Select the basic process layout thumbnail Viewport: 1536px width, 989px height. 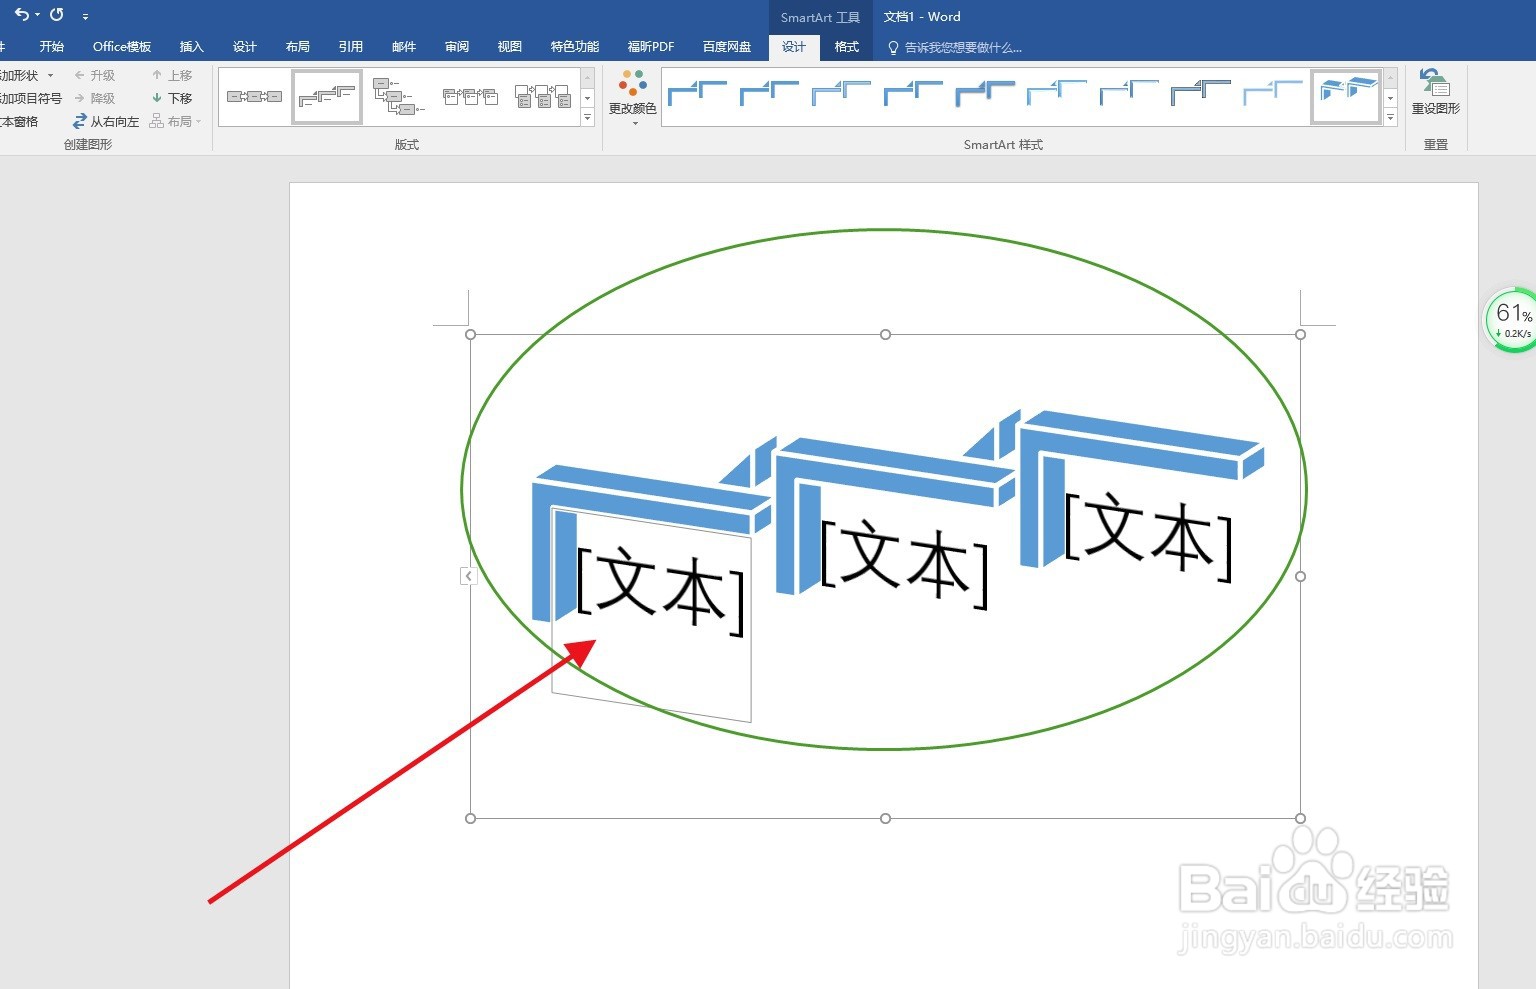[254, 97]
